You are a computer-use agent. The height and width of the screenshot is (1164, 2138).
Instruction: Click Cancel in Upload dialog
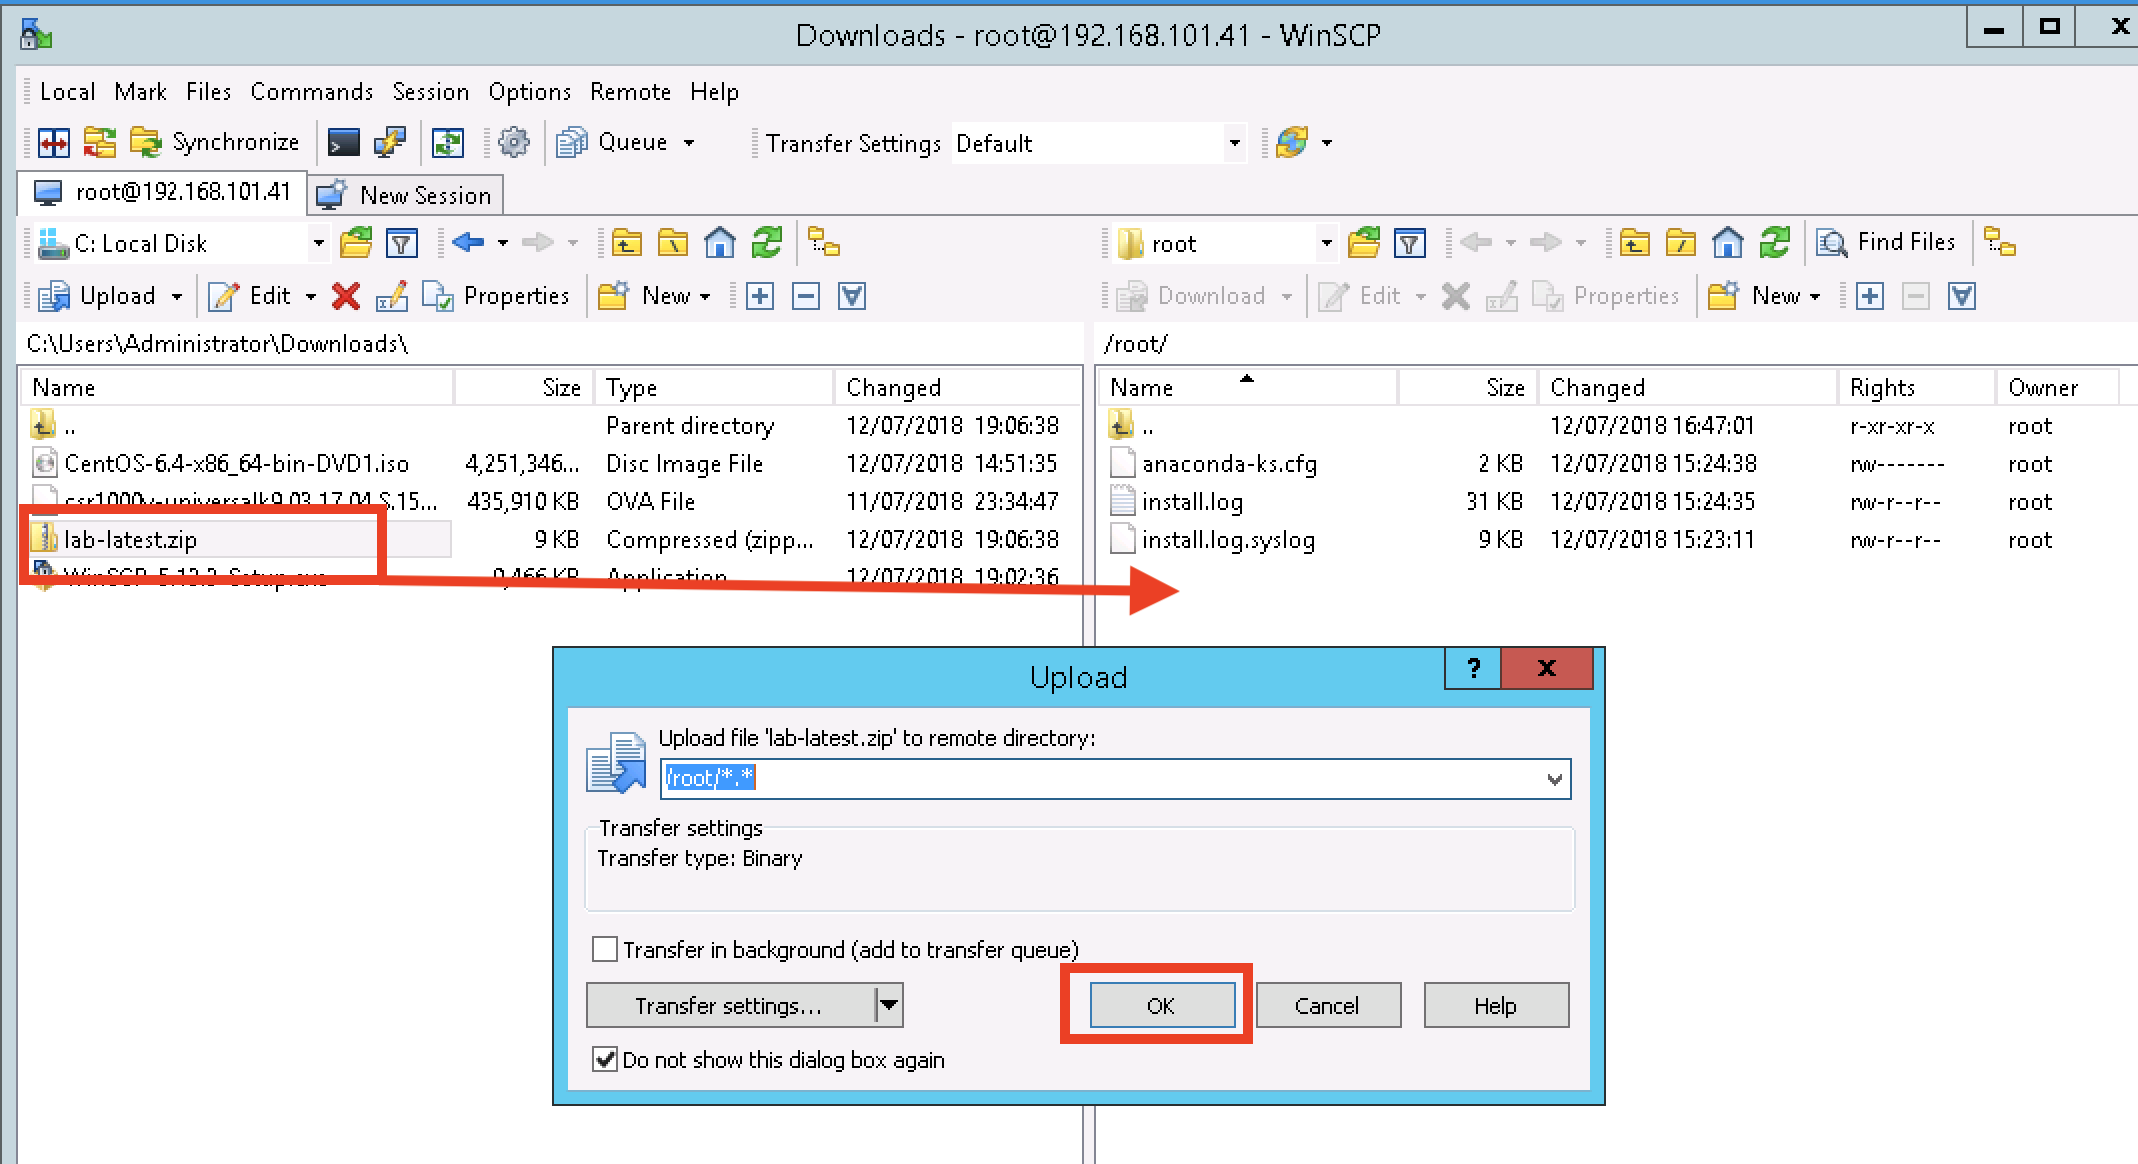[x=1327, y=1005]
